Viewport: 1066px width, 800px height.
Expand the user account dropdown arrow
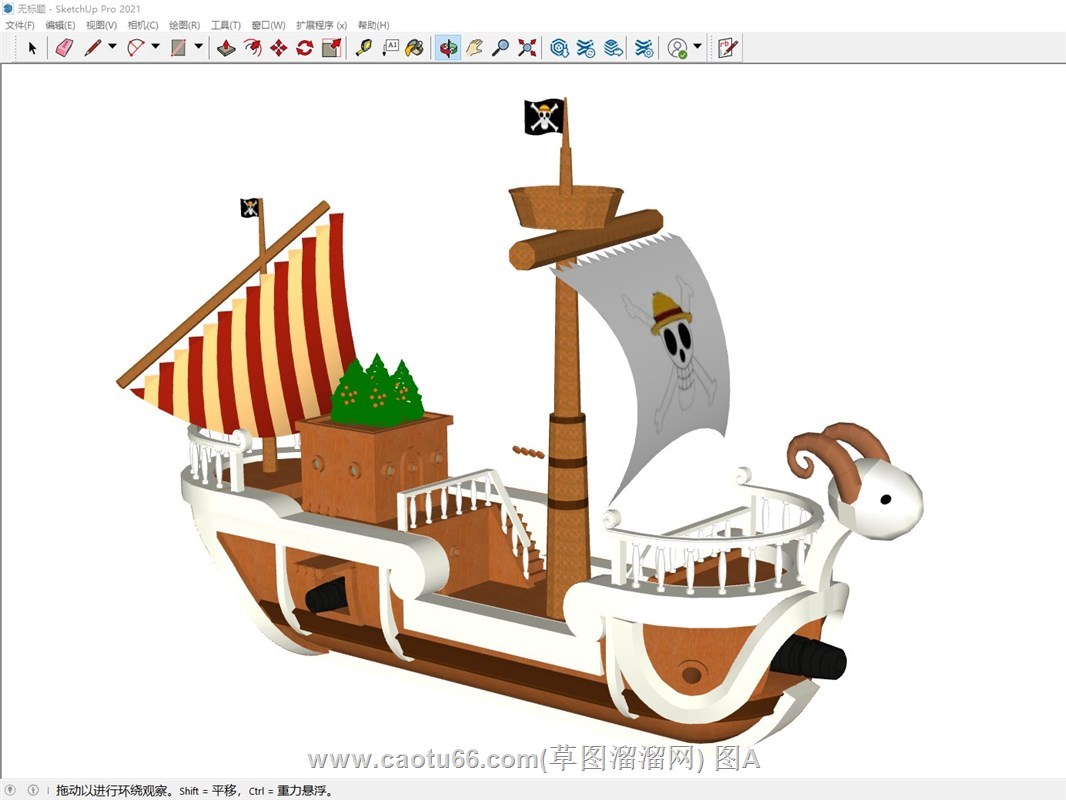[x=697, y=46]
